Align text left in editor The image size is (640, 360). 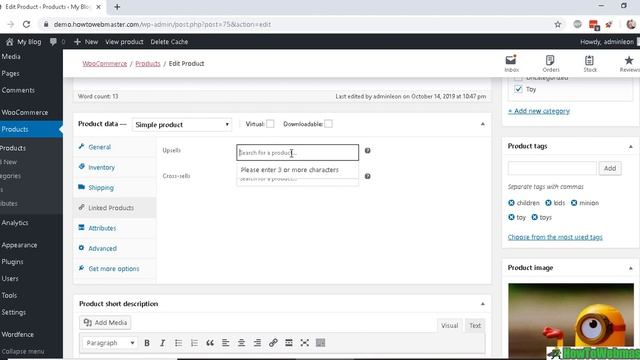225,343
